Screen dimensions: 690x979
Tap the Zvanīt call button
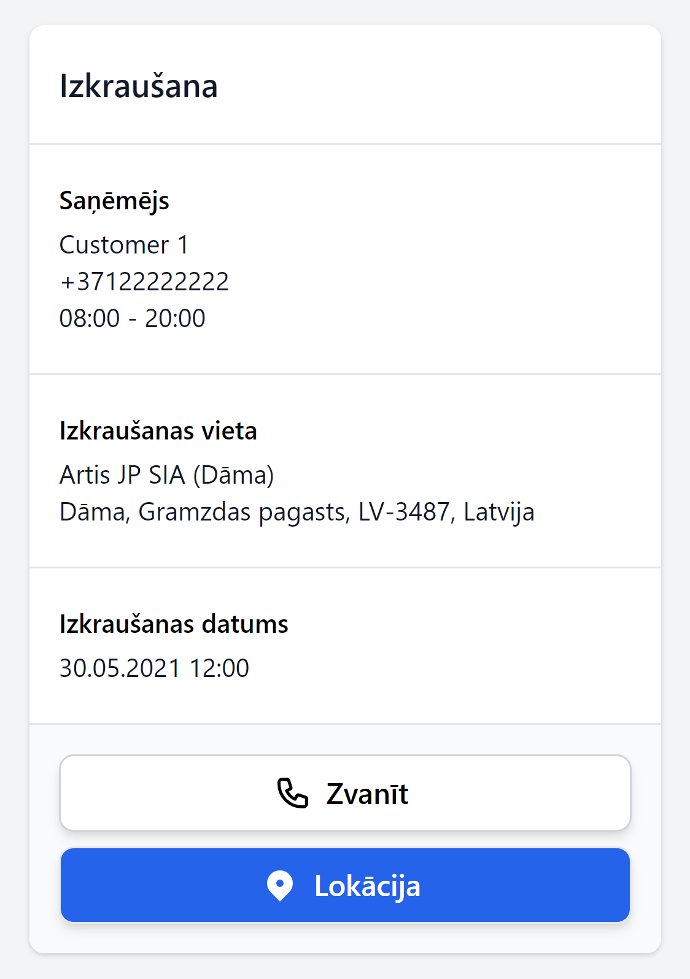(345, 793)
